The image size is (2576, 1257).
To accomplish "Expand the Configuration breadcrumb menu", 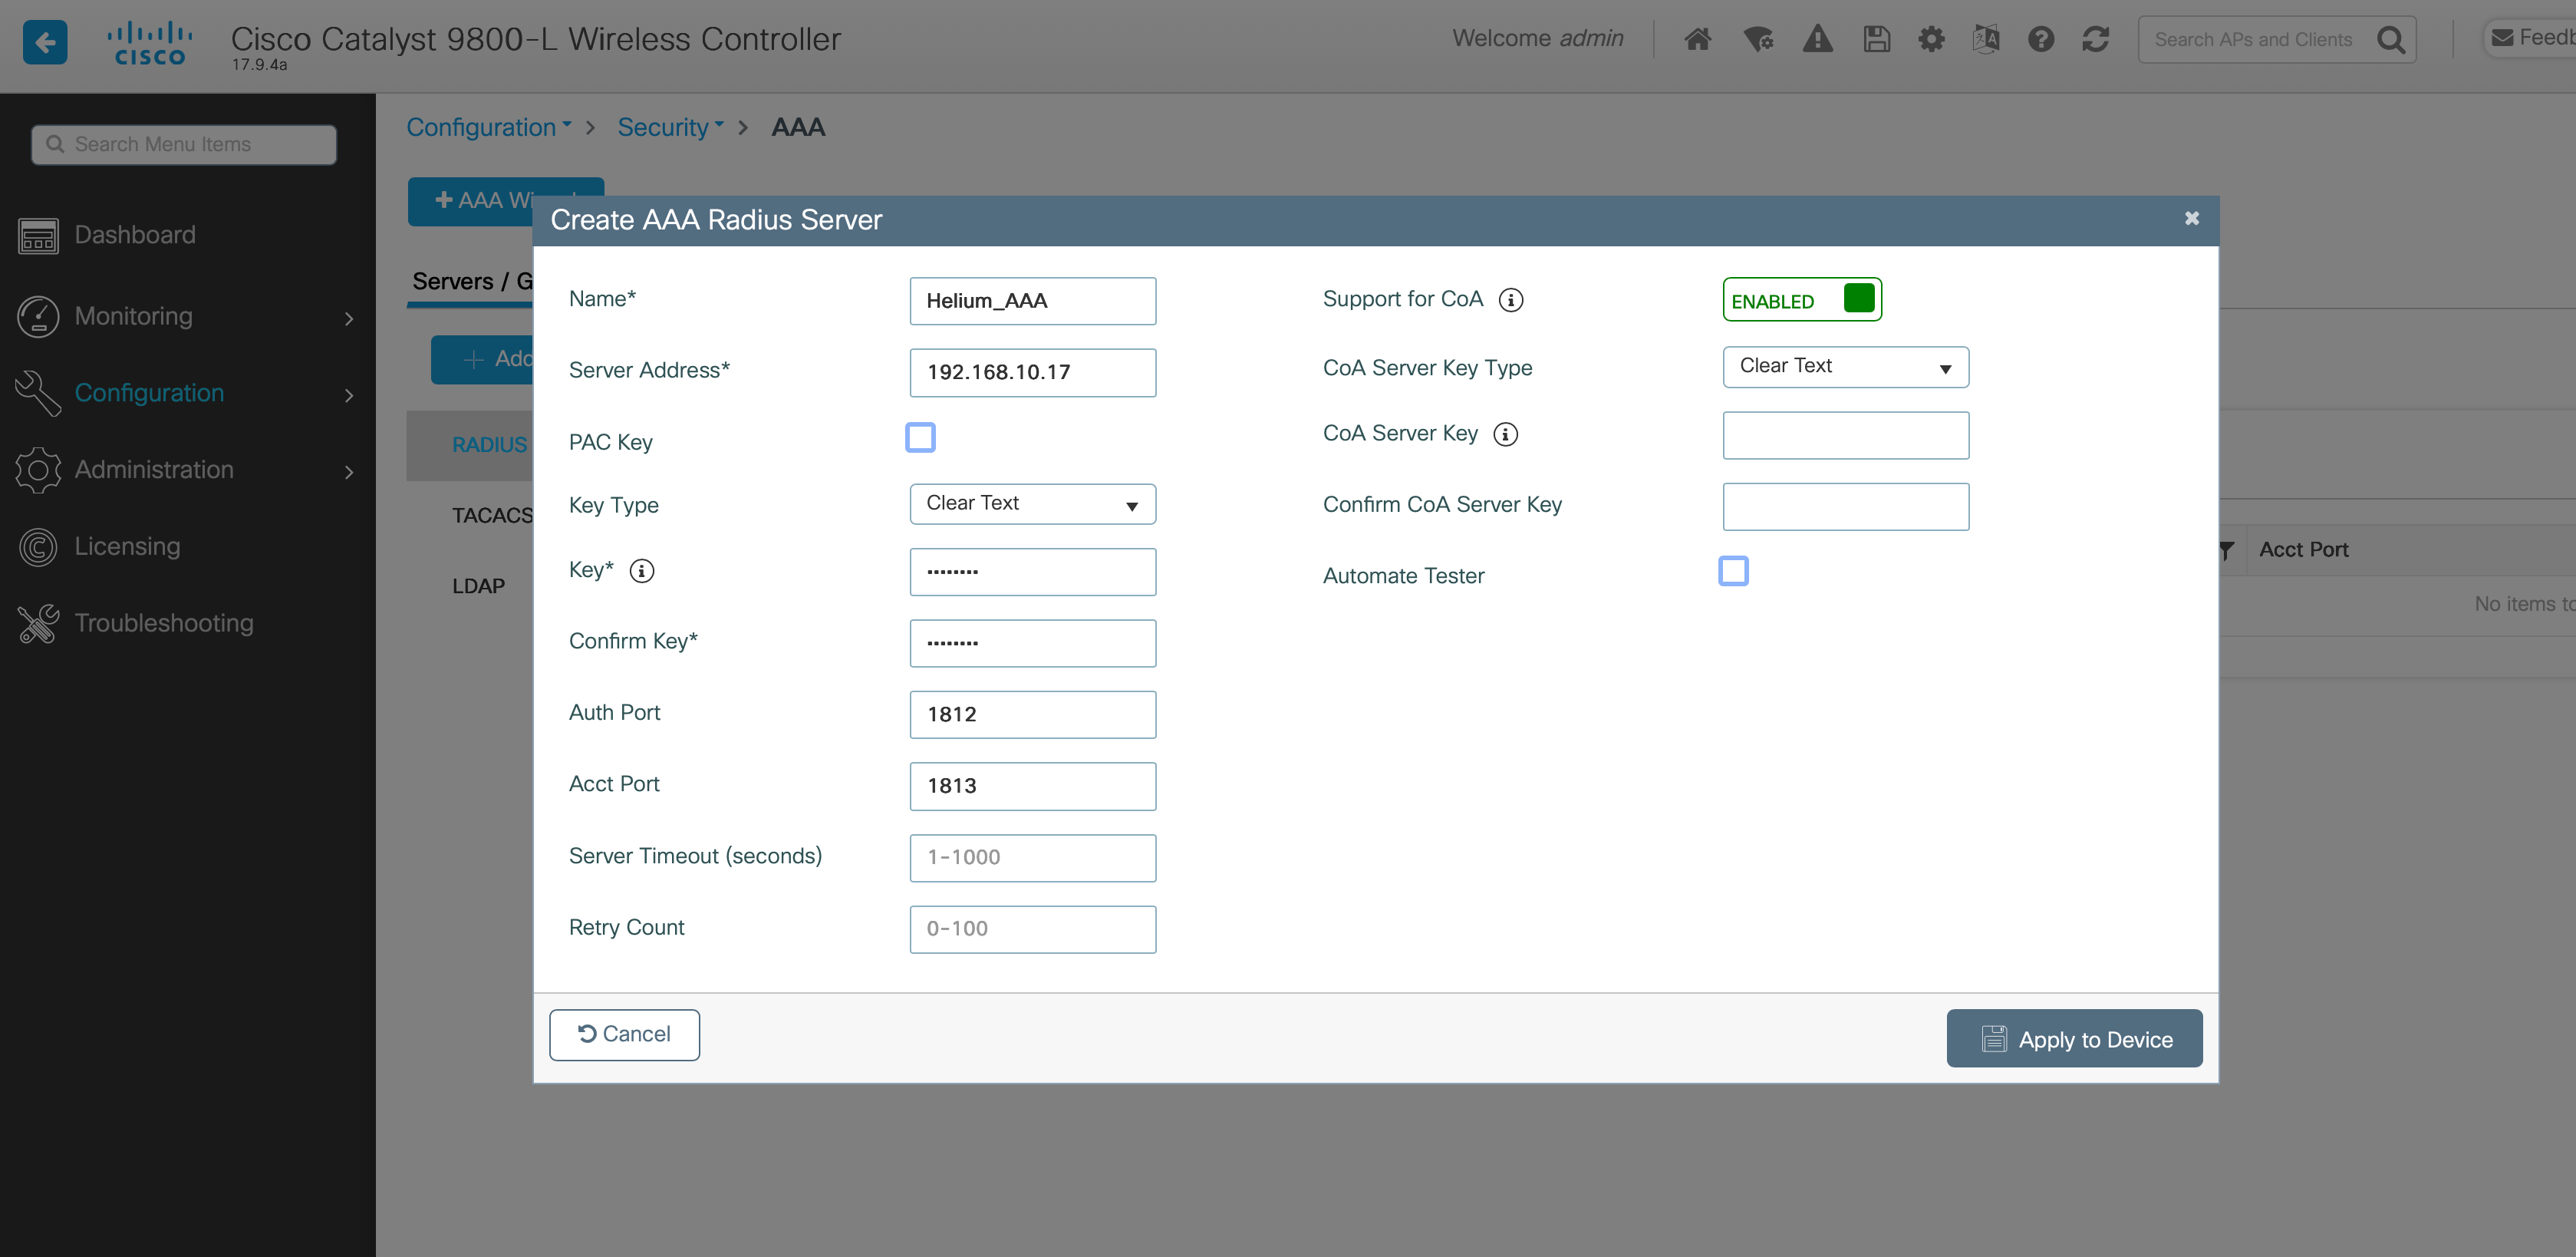I will (x=488, y=127).
